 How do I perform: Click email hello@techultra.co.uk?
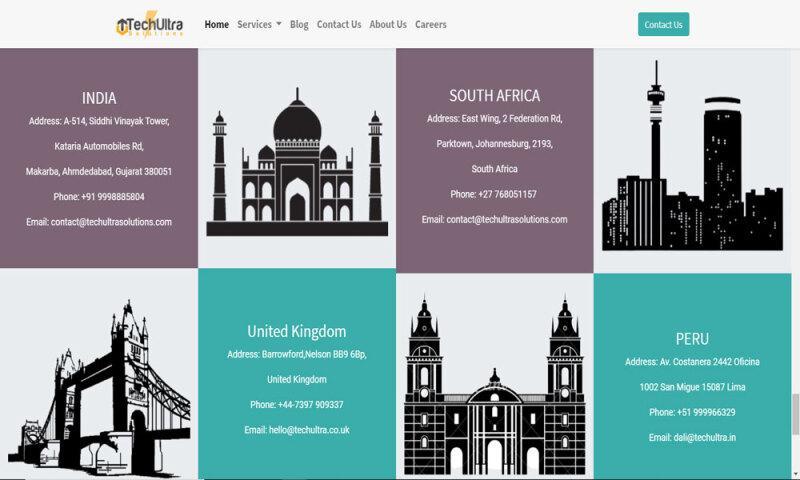coord(297,430)
